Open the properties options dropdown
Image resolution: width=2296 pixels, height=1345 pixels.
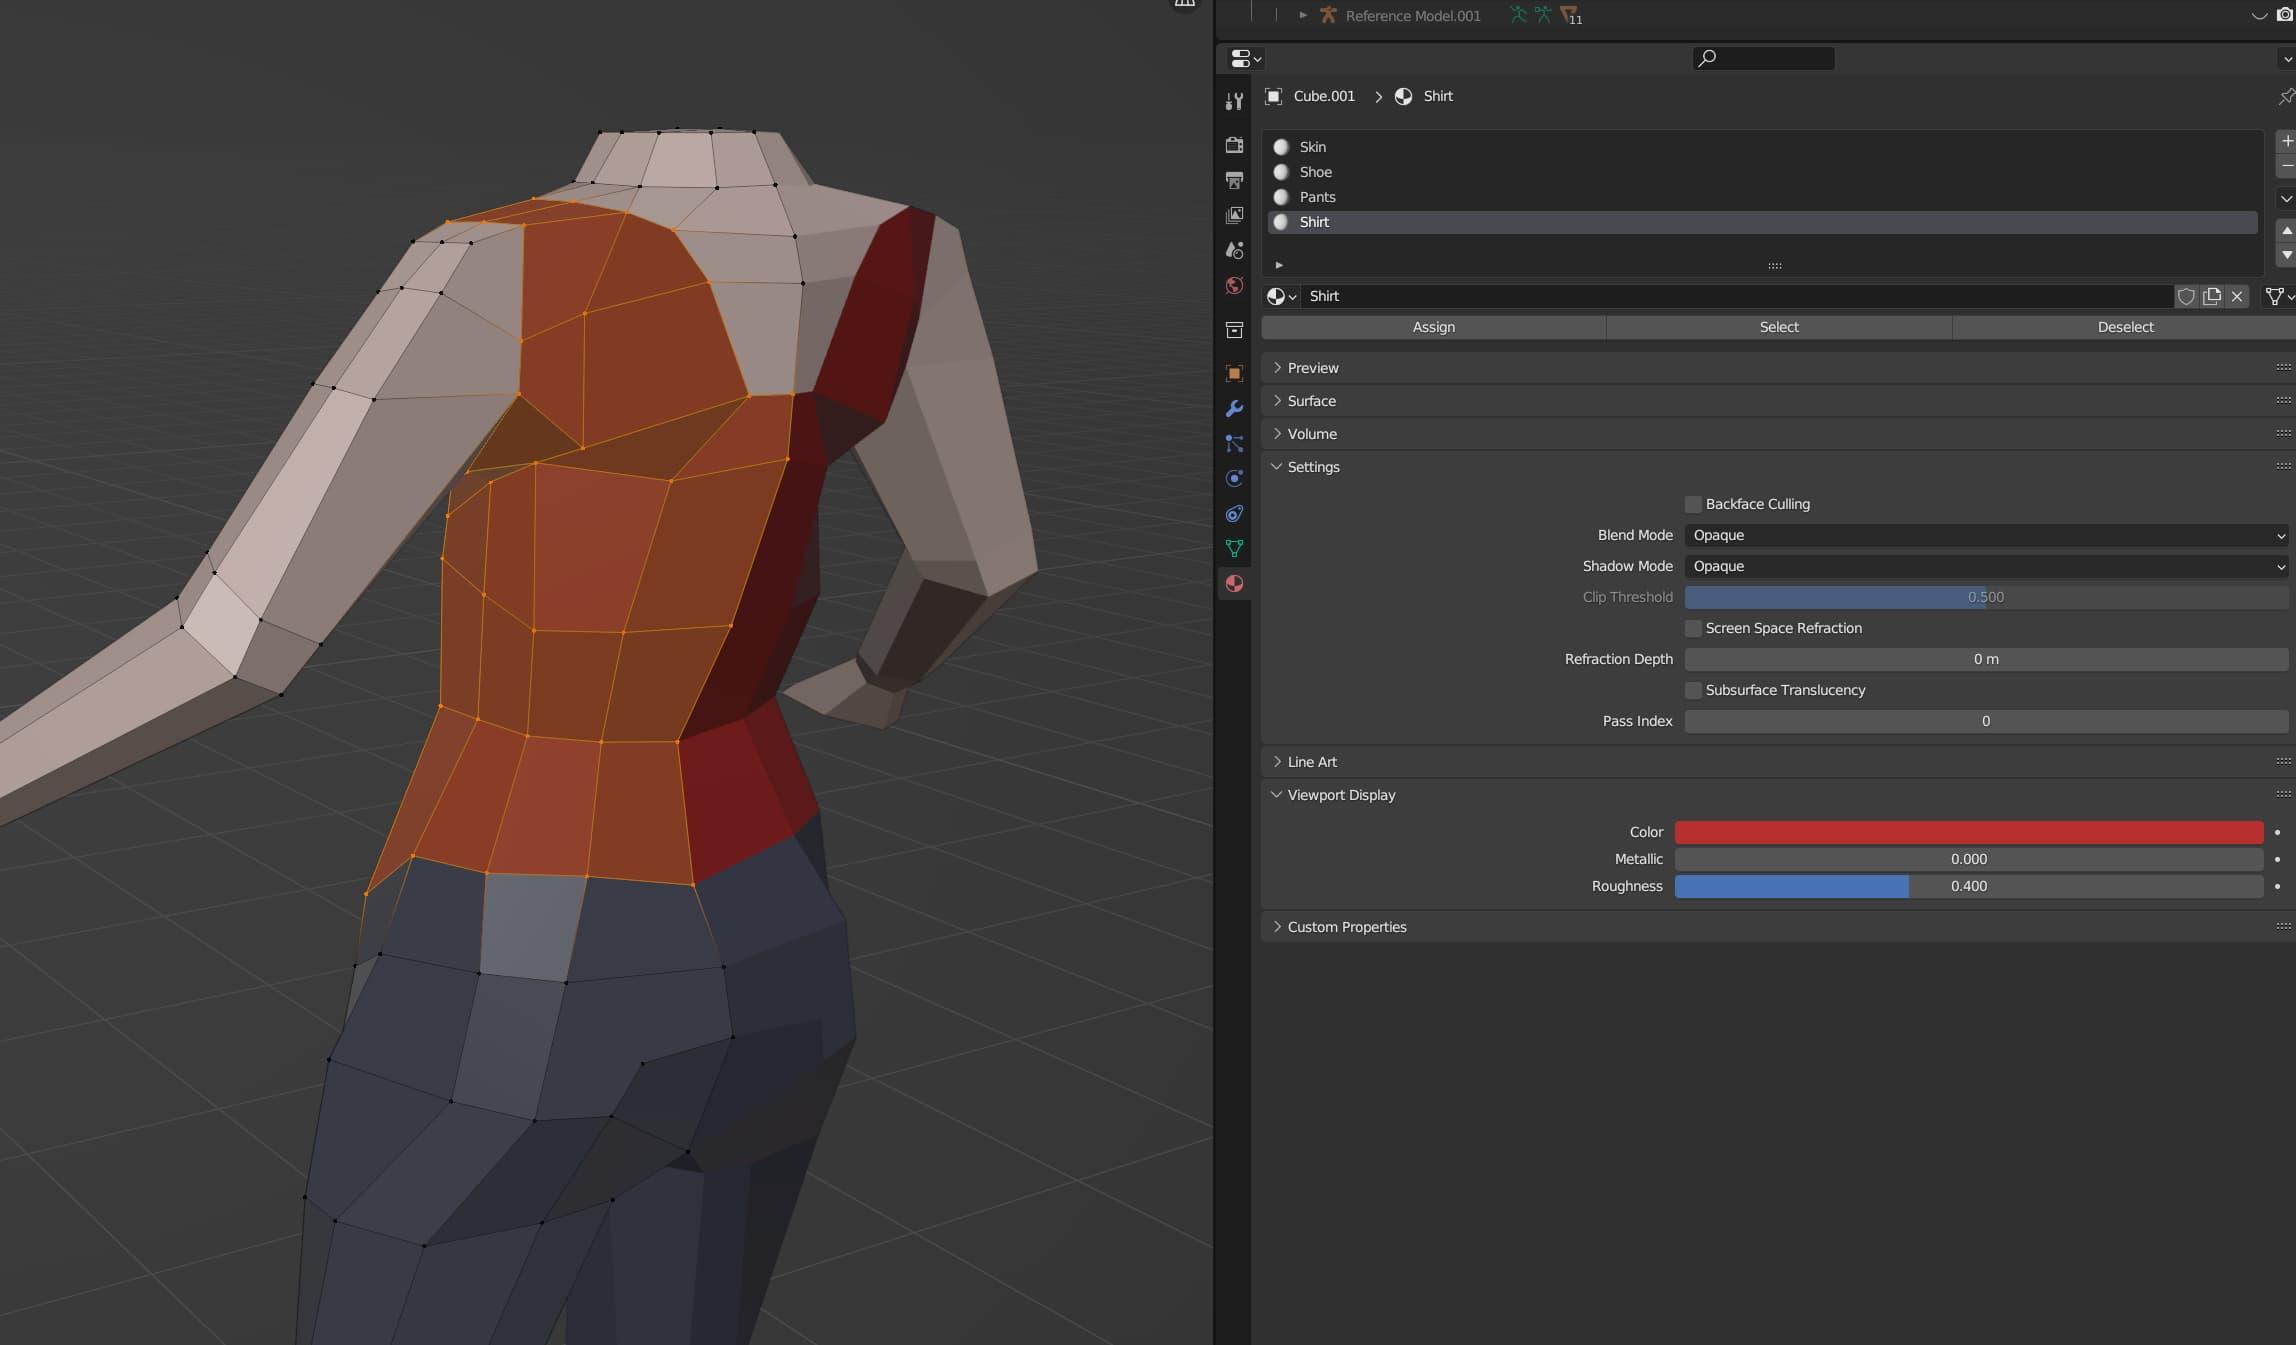pos(2286,59)
